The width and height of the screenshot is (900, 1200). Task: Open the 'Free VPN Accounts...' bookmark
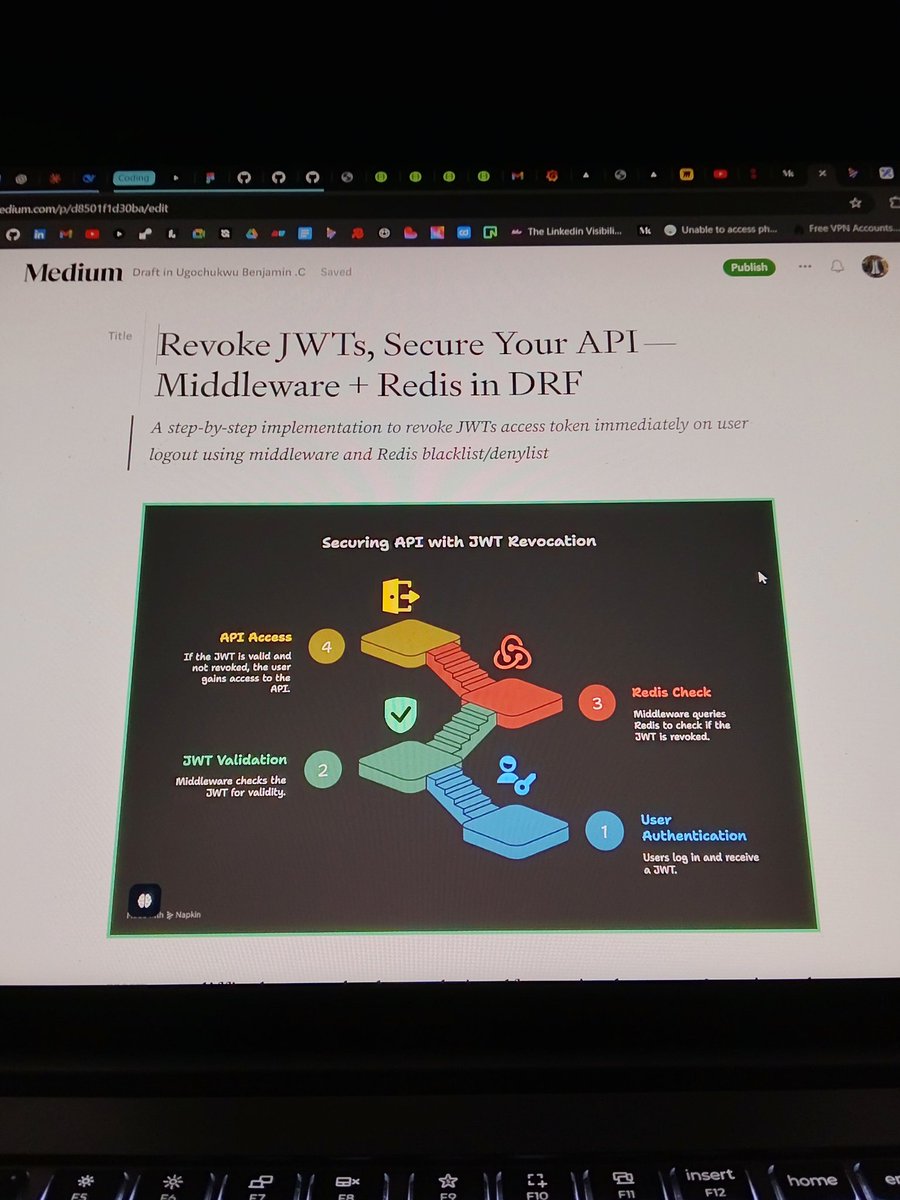point(848,228)
